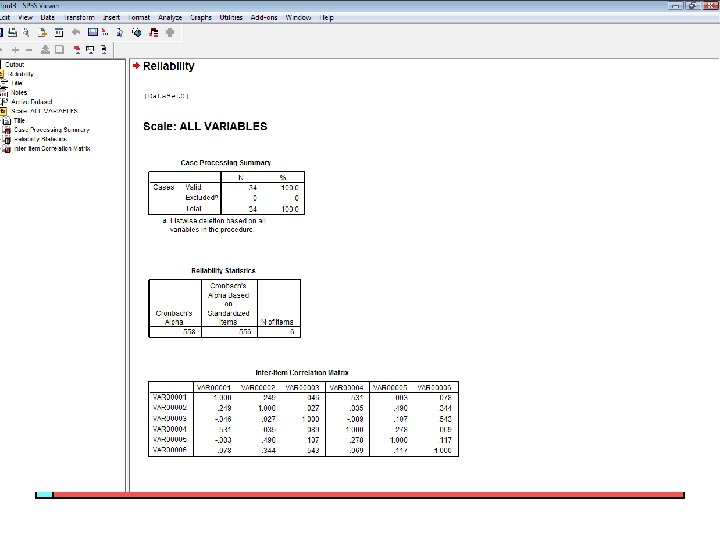The width and height of the screenshot is (720, 540).
Task: Click the Undo arrow icon
Action: pos(76,32)
